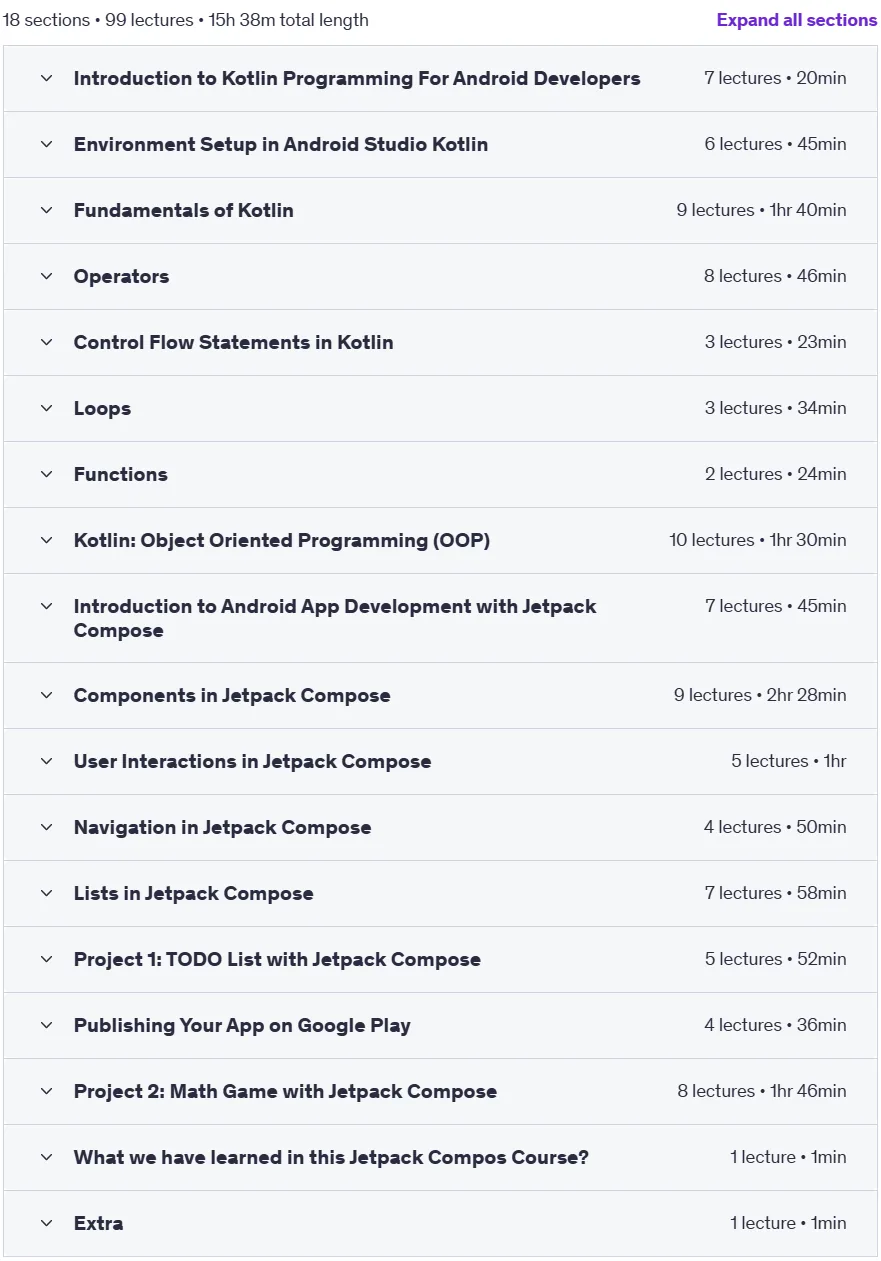Click the chevron icon next to Operators

click(x=46, y=276)
